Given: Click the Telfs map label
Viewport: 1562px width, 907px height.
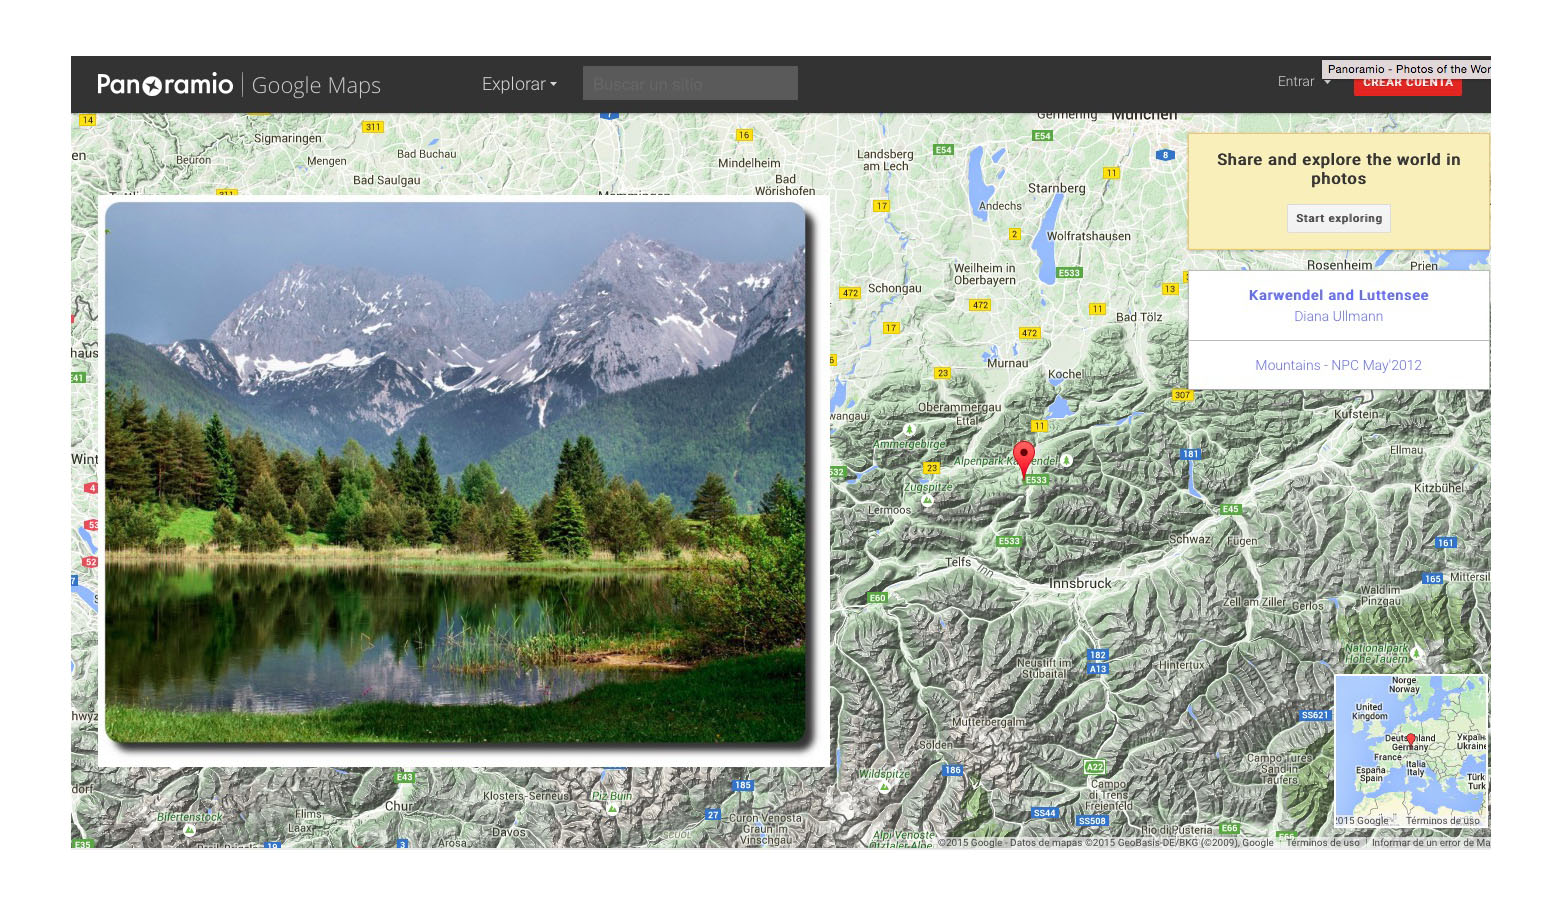Looking at the screenshot, I should (958, 562).
